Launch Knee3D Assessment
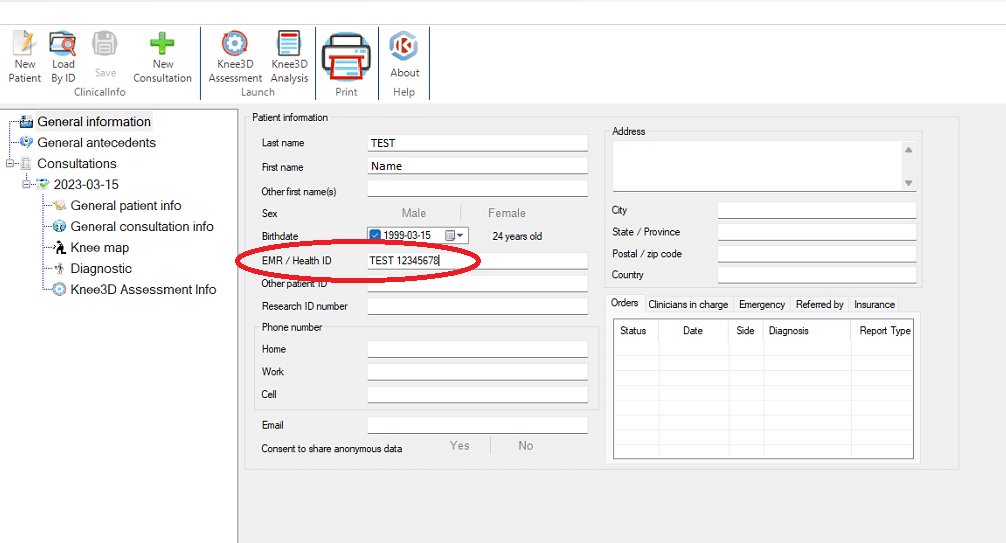Screen dimensions: 1006x543 [235, 56]
